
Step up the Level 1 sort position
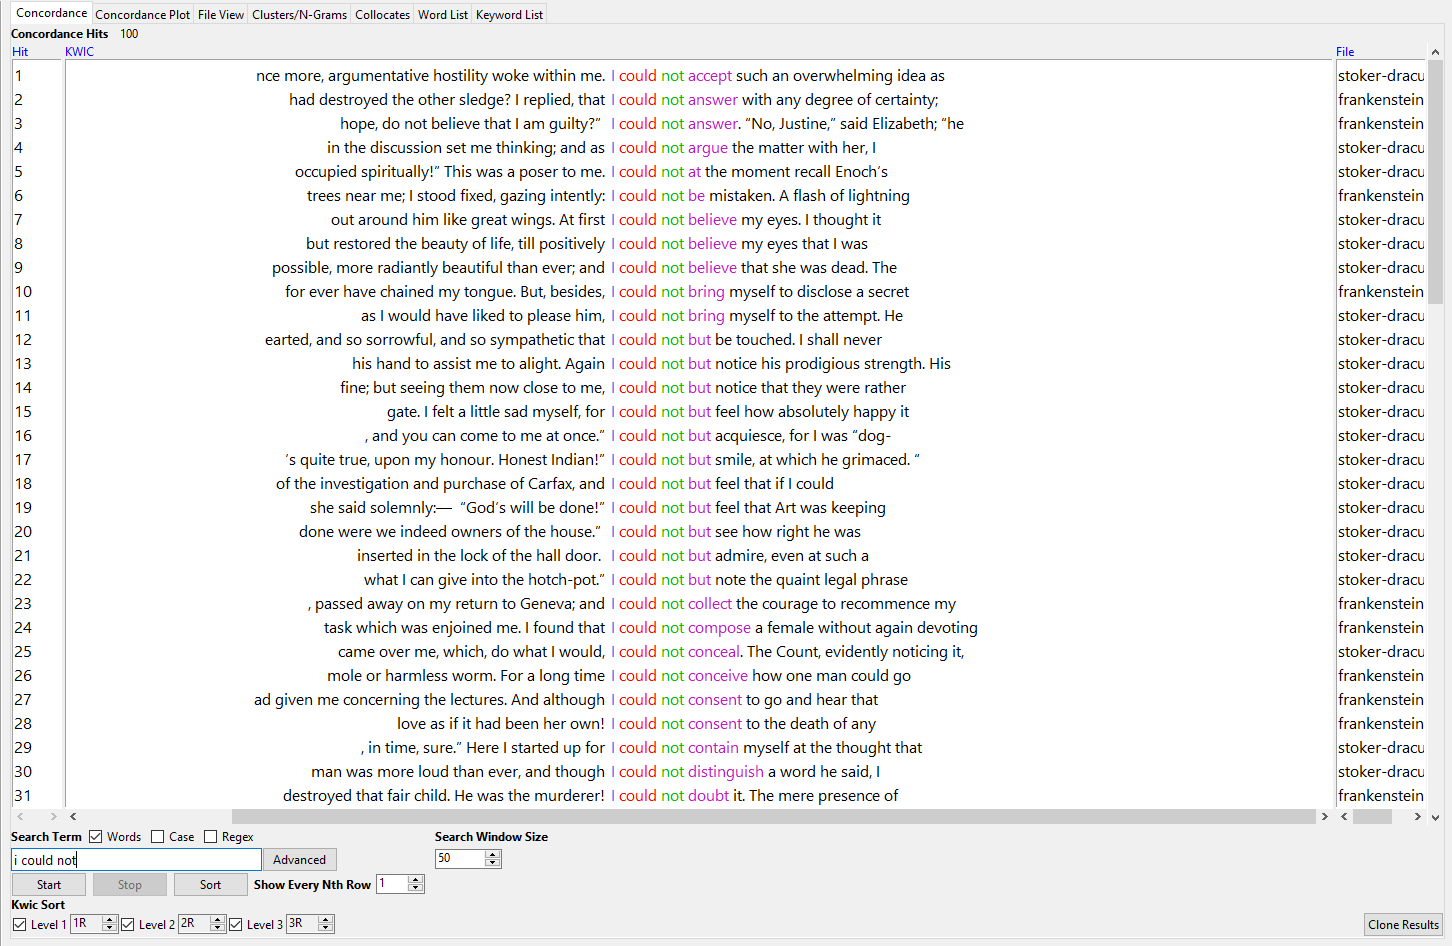(x=110, y=921)
